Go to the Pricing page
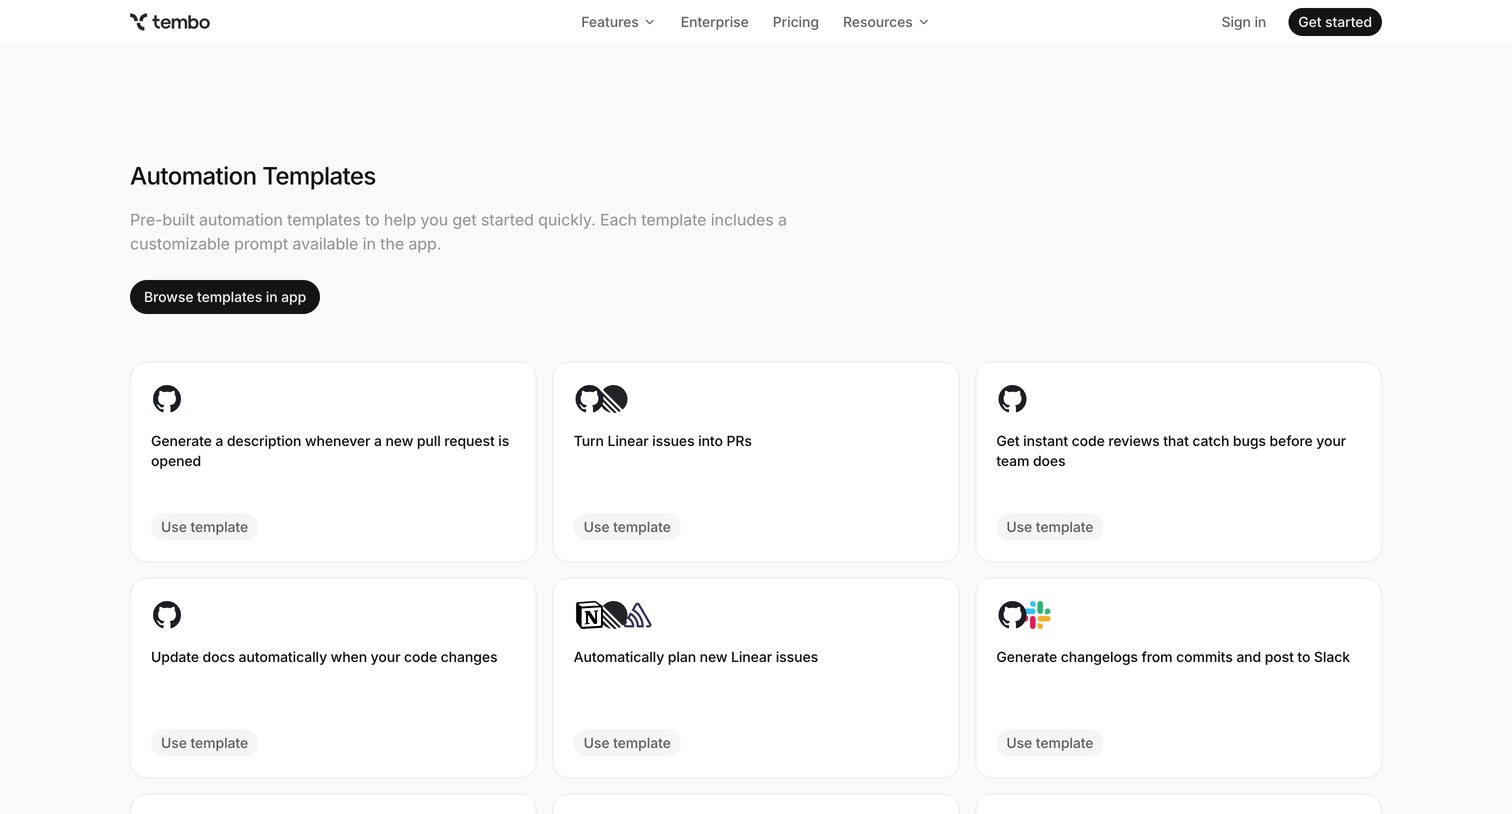The width and height of the screenshot is (1512, 814). 795,22
